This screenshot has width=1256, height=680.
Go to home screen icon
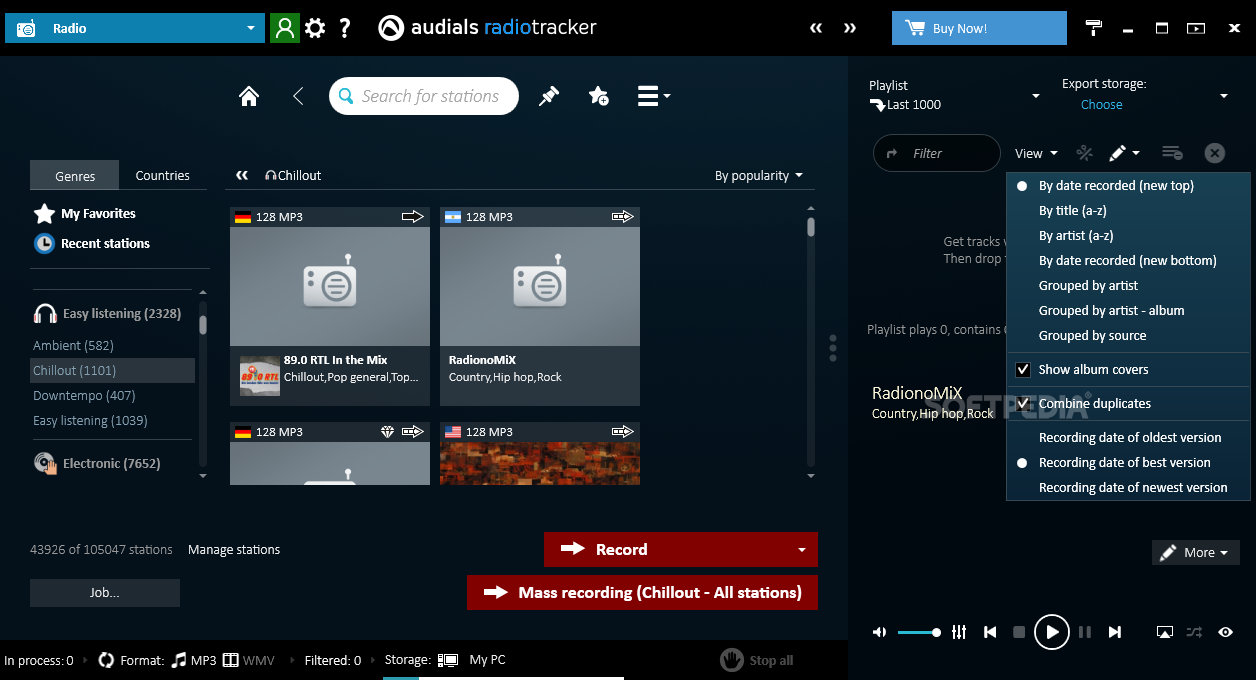pos(249,96)
